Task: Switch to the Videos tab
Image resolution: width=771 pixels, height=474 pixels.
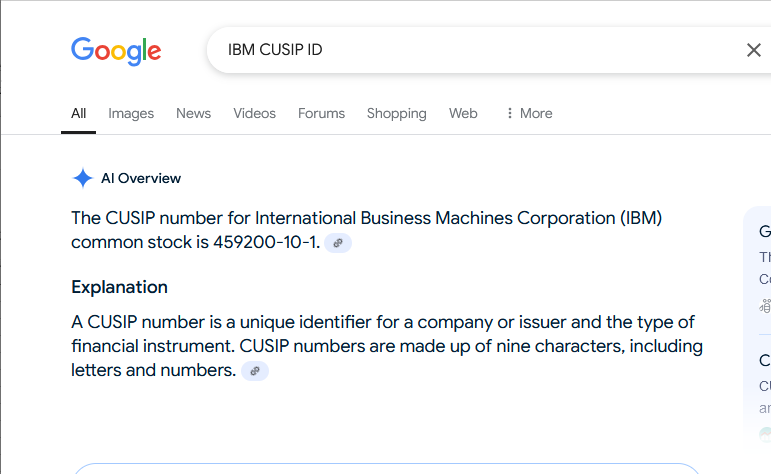Action: click(x=254, y=114)
